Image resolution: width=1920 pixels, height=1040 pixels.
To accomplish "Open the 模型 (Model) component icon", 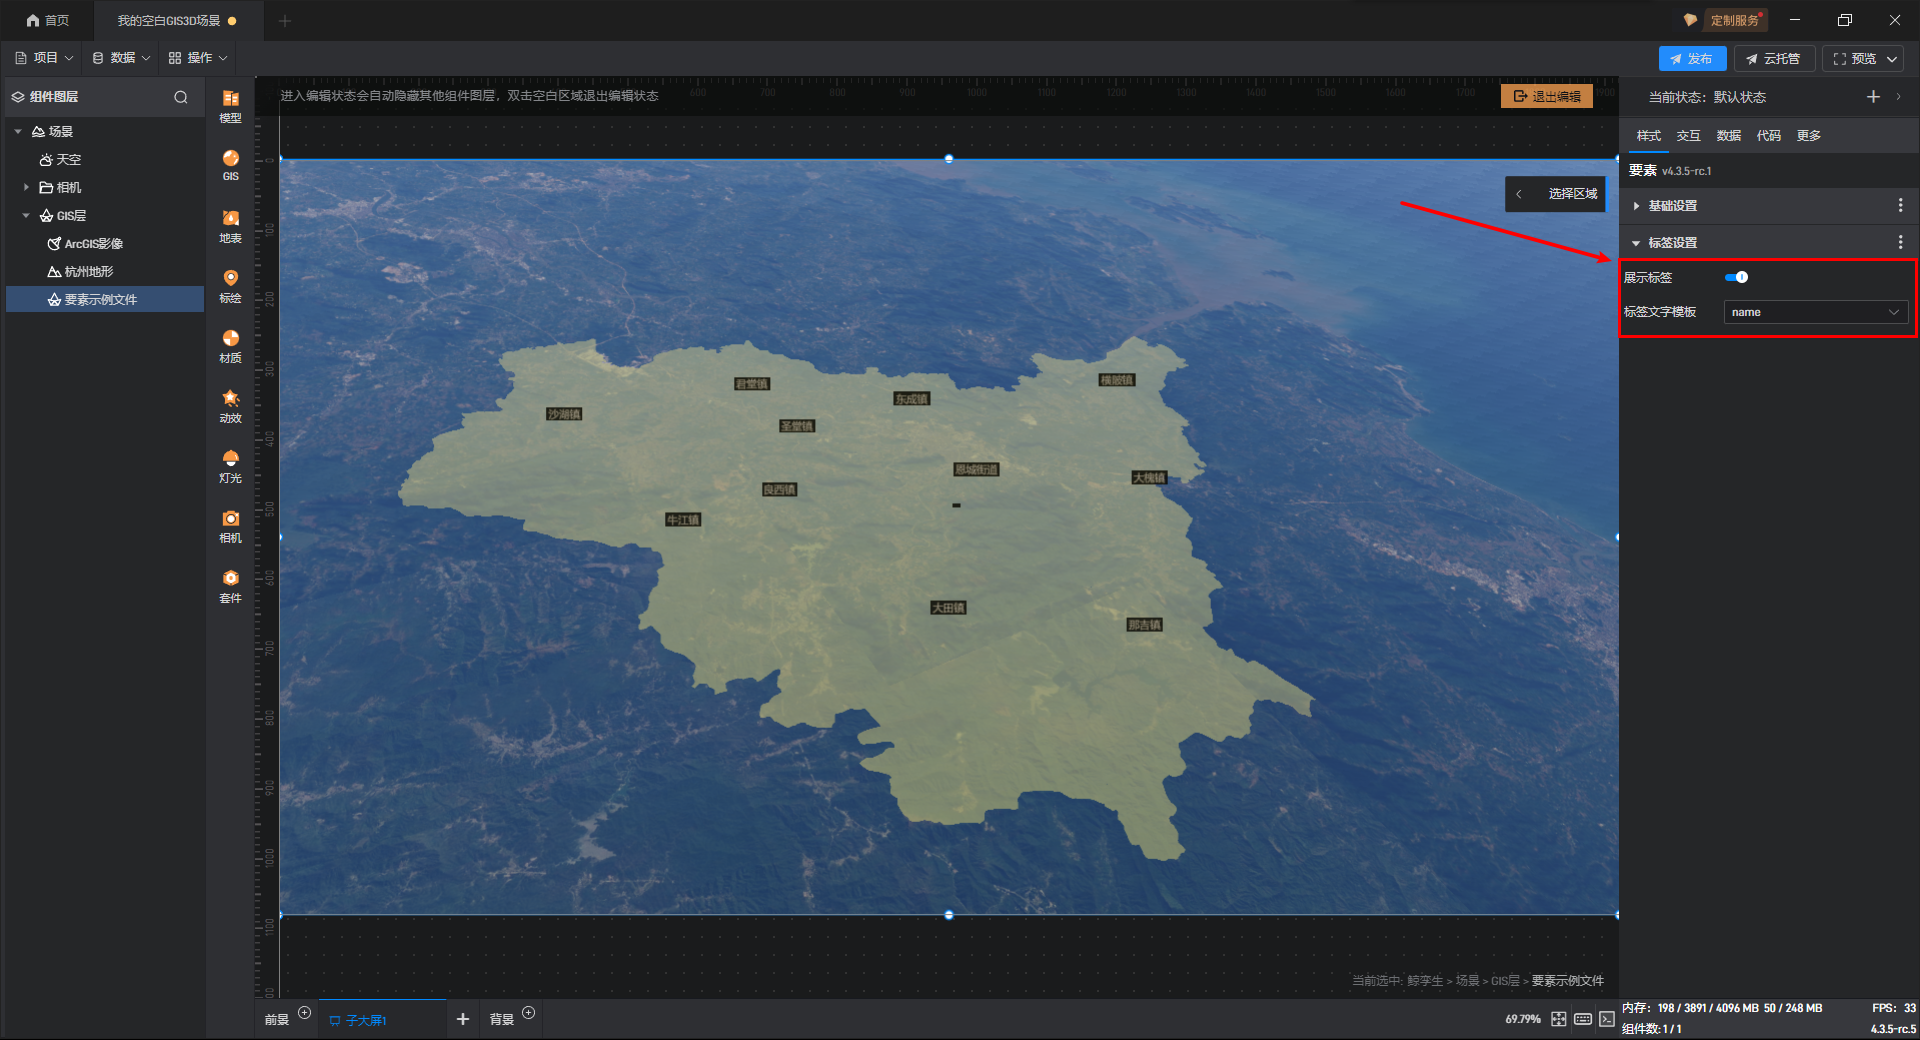I will pyautogui.click(x=230, y=104).
